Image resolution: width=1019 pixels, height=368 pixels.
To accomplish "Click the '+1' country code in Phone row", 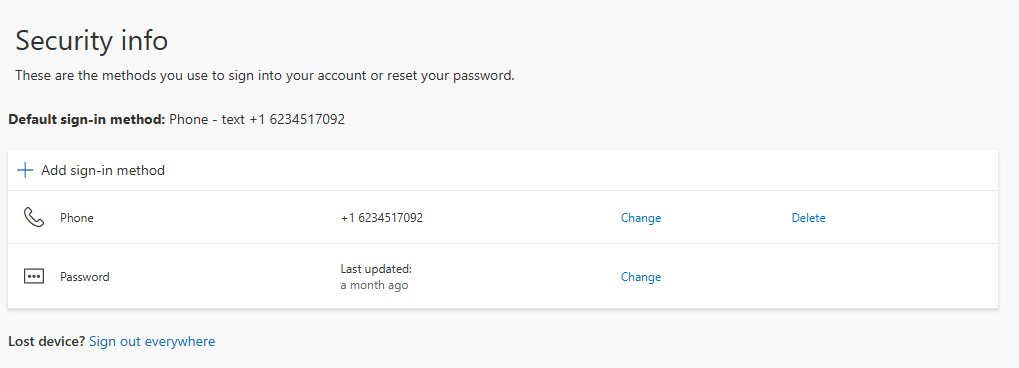I will pos(347,218).
